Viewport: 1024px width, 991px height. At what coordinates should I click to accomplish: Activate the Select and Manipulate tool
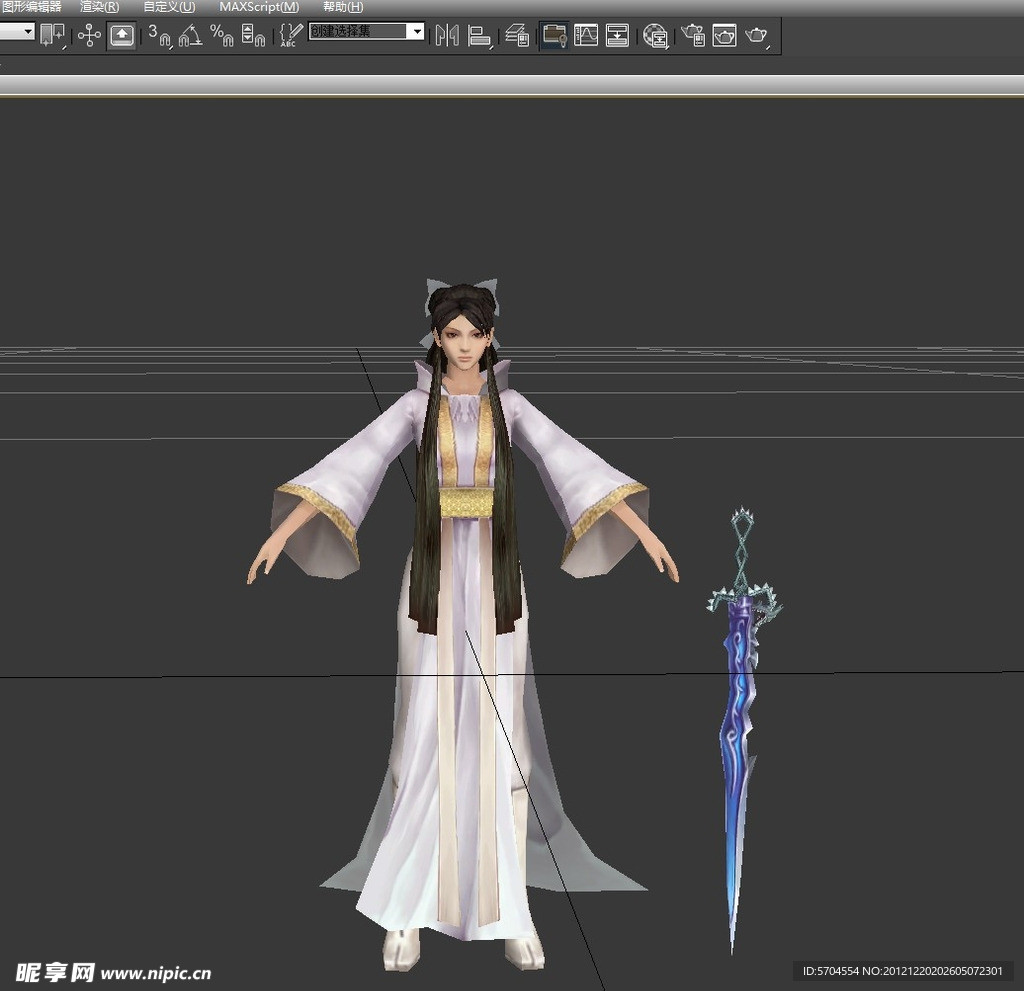[x=89, y=35]
